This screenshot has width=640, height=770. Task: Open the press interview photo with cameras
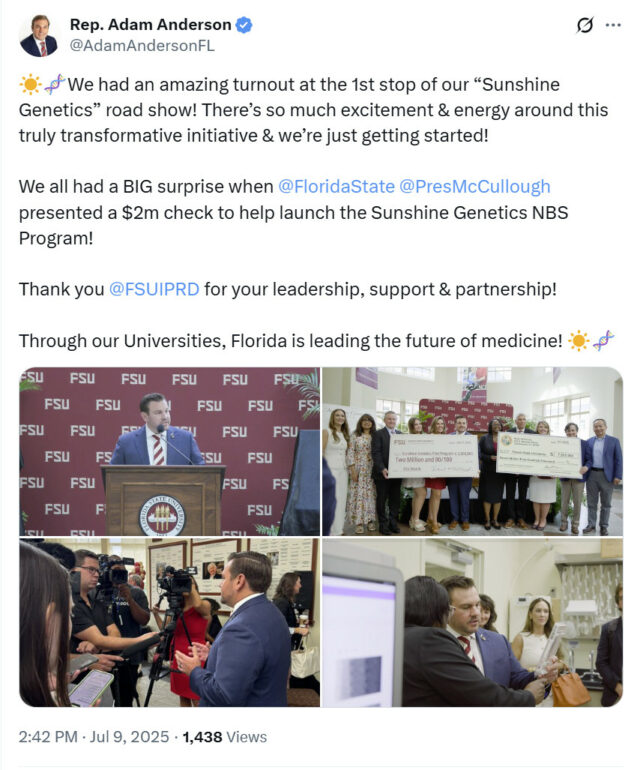click(x=169, y=623)
